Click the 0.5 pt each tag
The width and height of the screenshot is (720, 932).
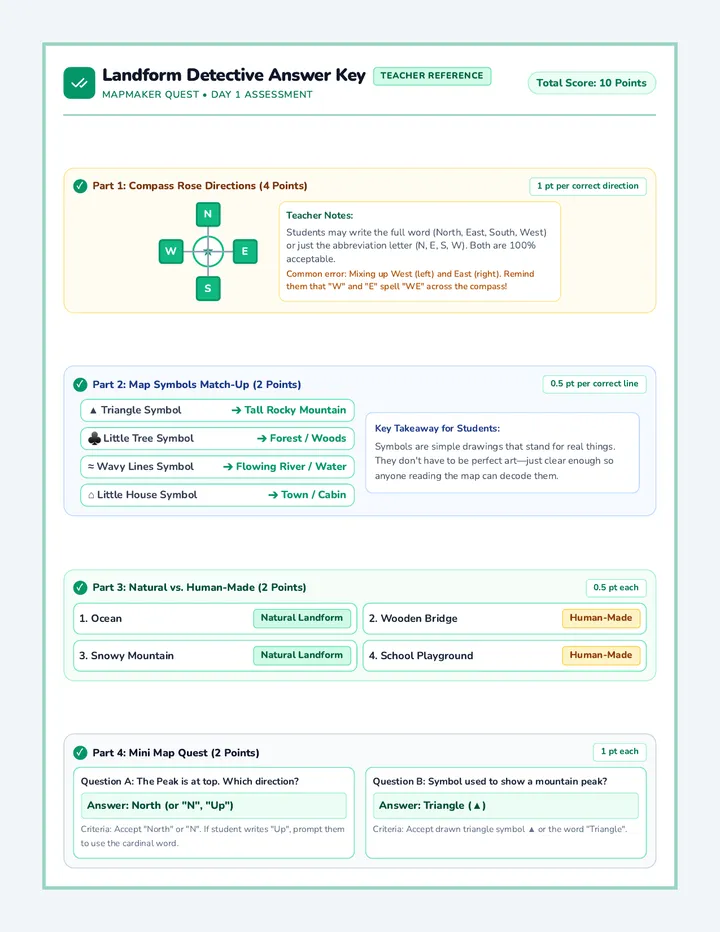[616, 588]
